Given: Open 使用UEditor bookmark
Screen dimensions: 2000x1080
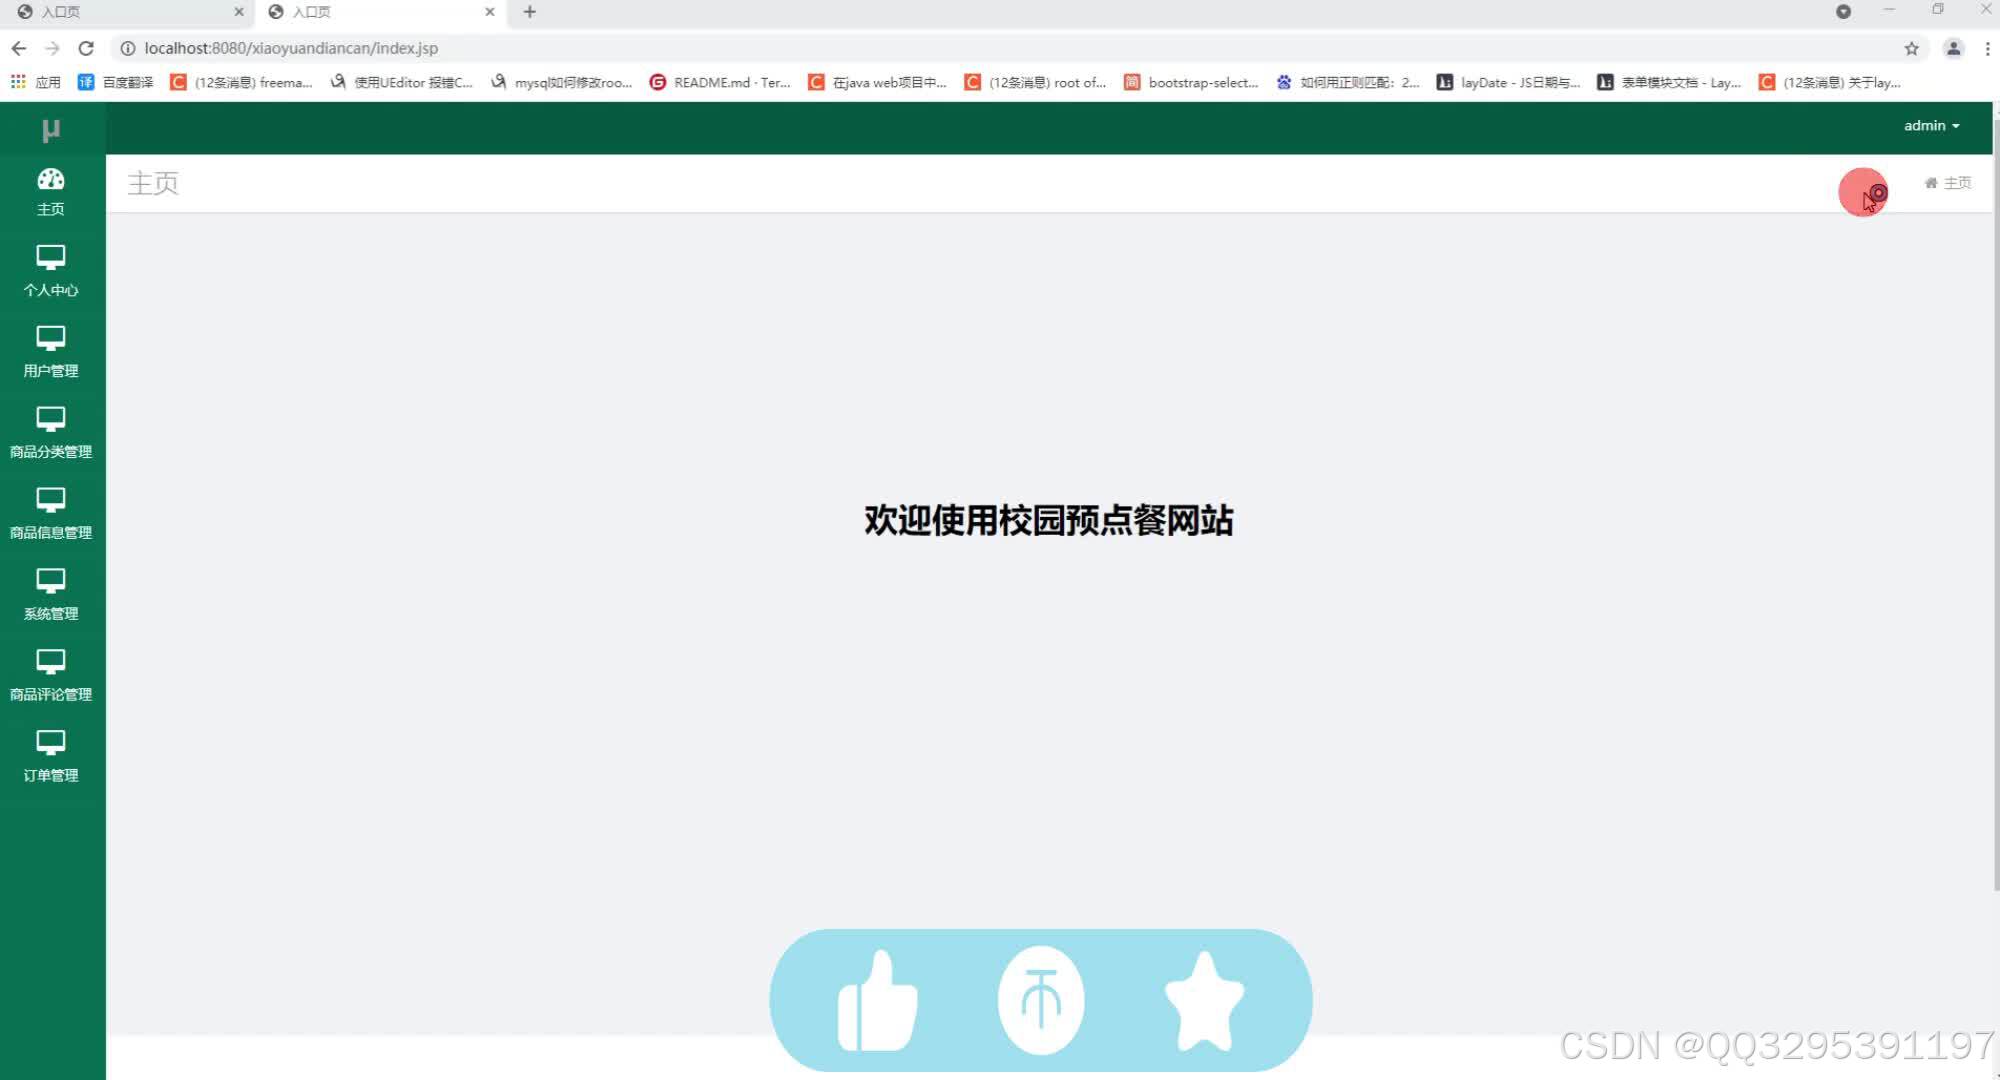Looking at the screenshot, I should coord(402,82).
